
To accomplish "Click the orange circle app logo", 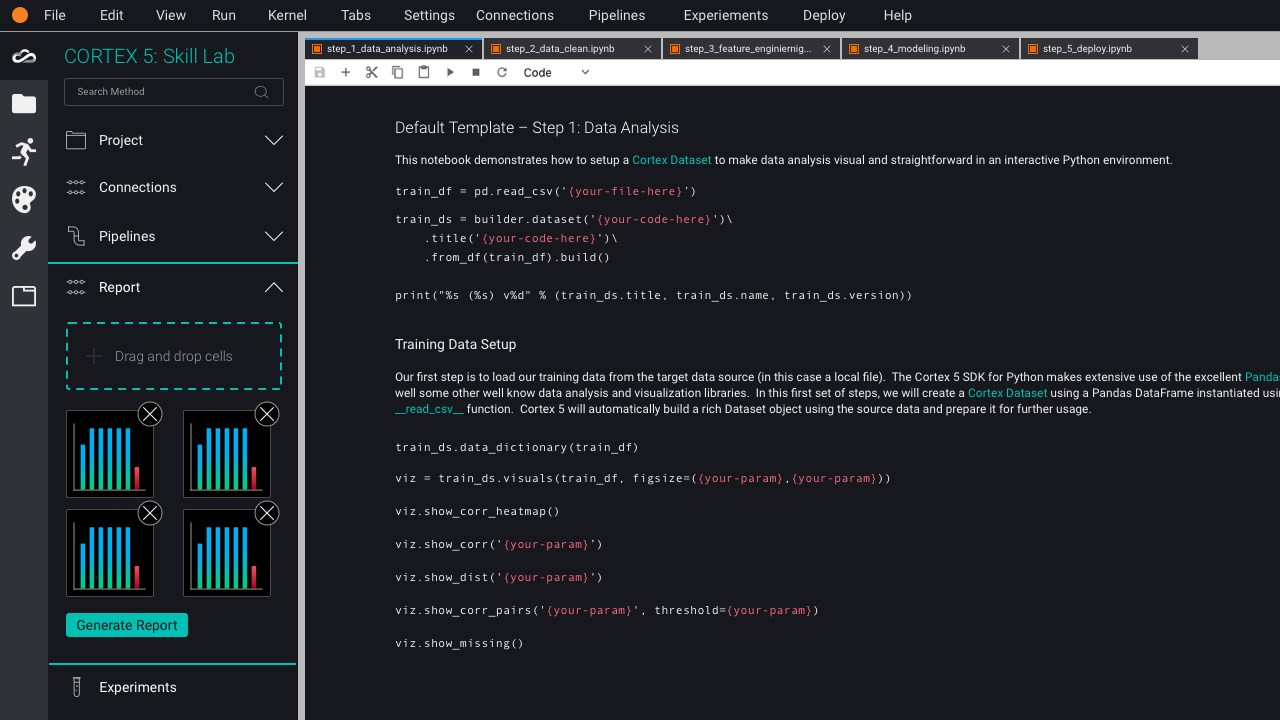I will tap(19, 15).
